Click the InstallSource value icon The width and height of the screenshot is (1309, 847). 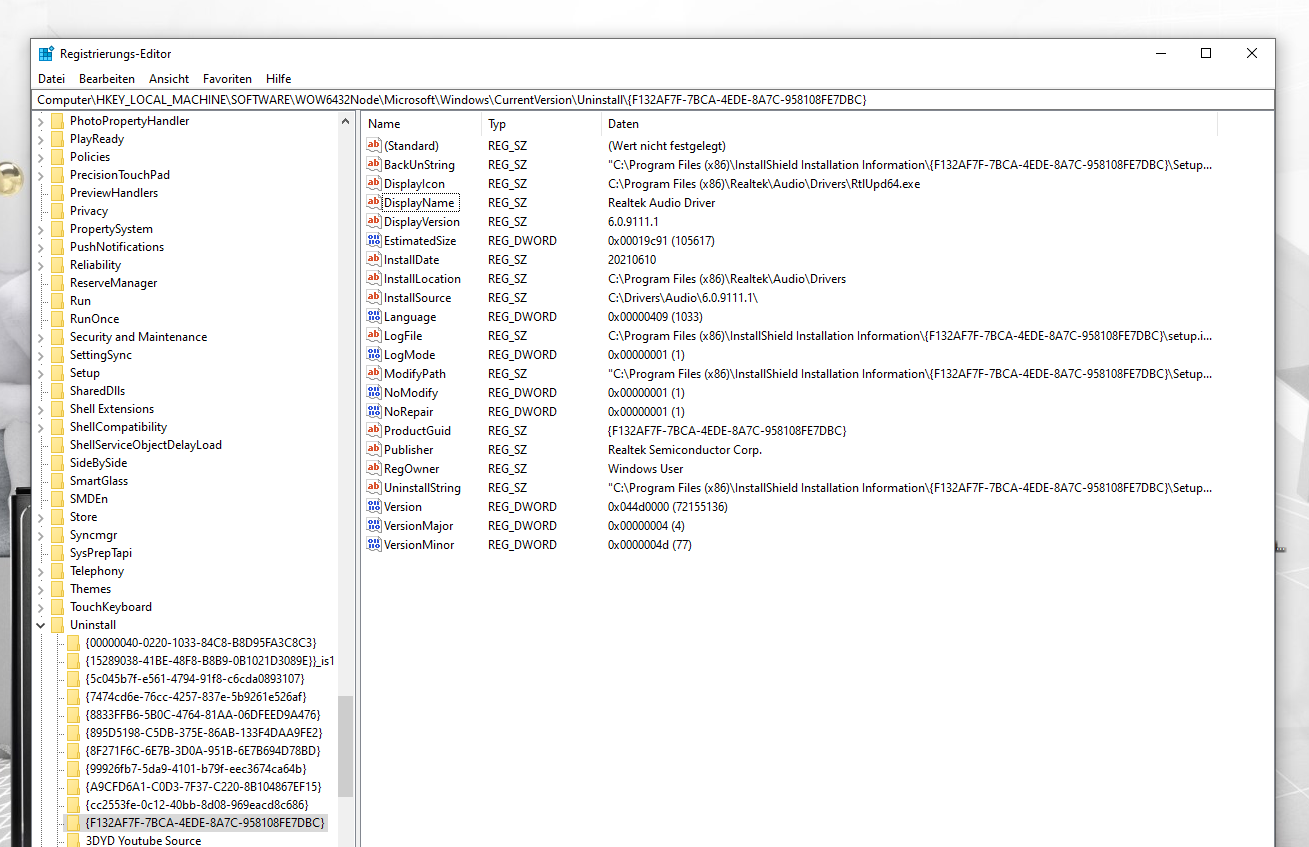374,297
